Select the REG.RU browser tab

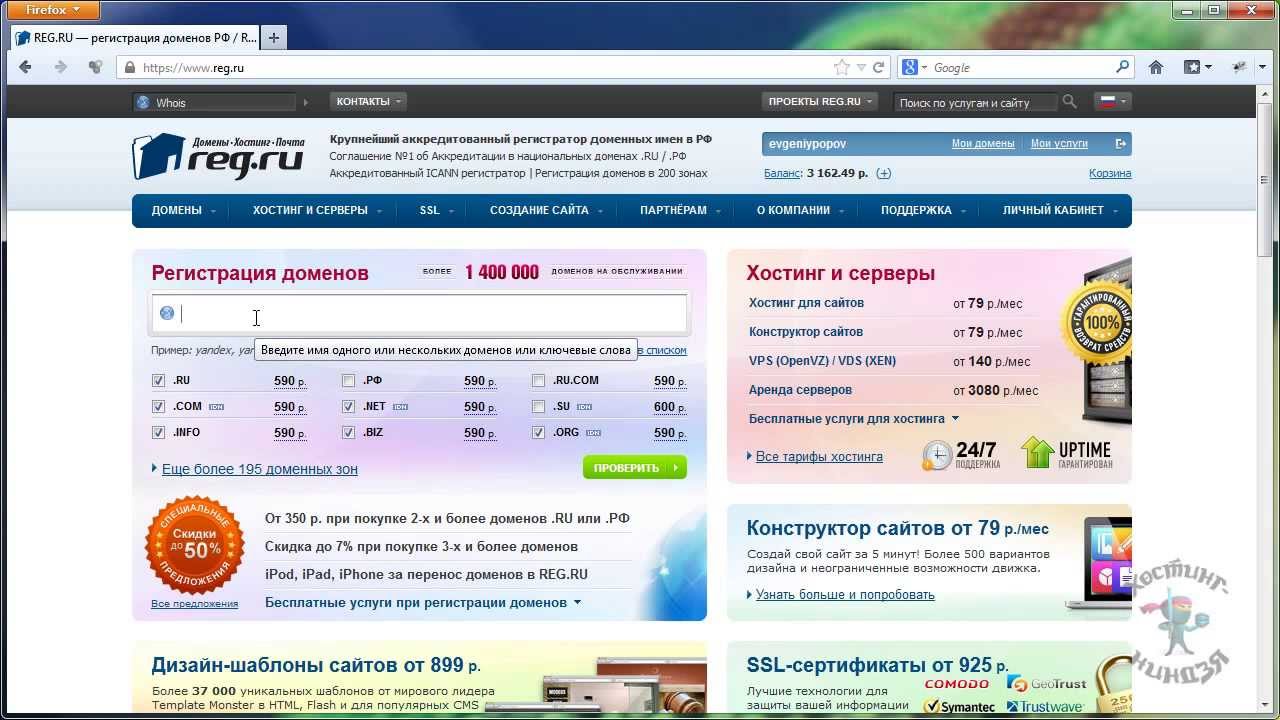pyautogui.click(x=135, y=38)
